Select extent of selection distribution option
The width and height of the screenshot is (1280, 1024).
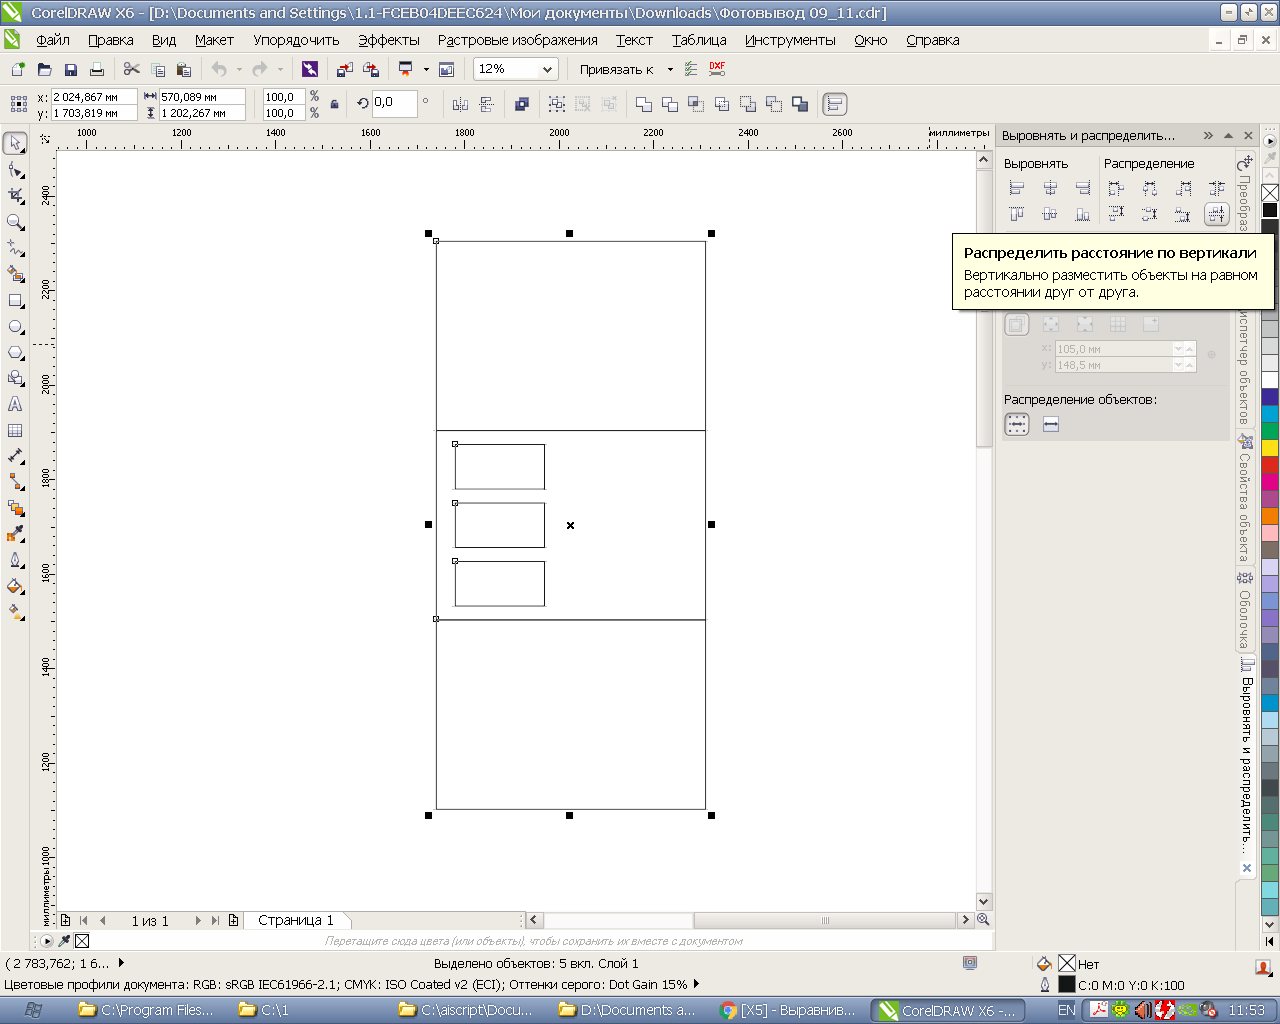click(1017, 425)
